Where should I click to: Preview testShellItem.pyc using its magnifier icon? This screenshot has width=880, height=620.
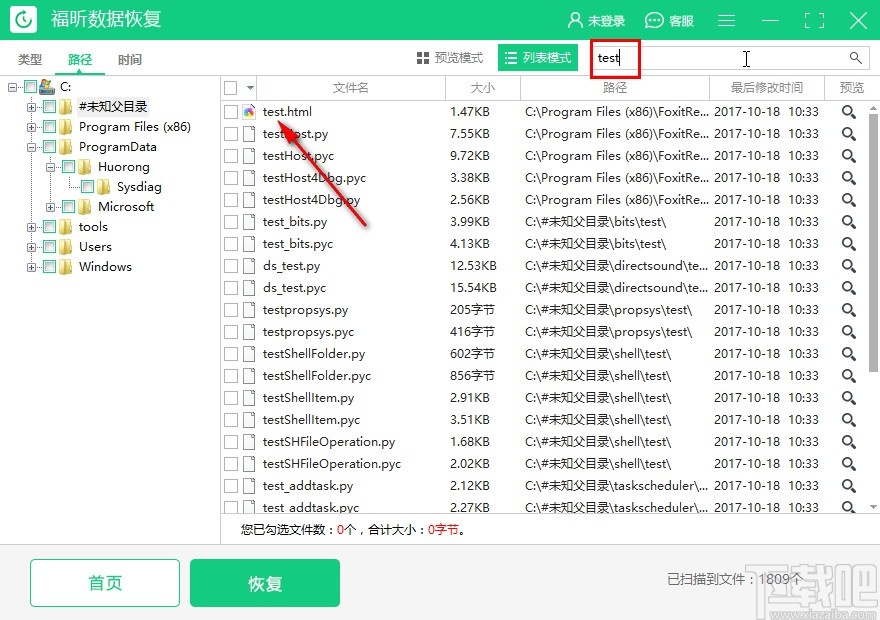(849, 420)
